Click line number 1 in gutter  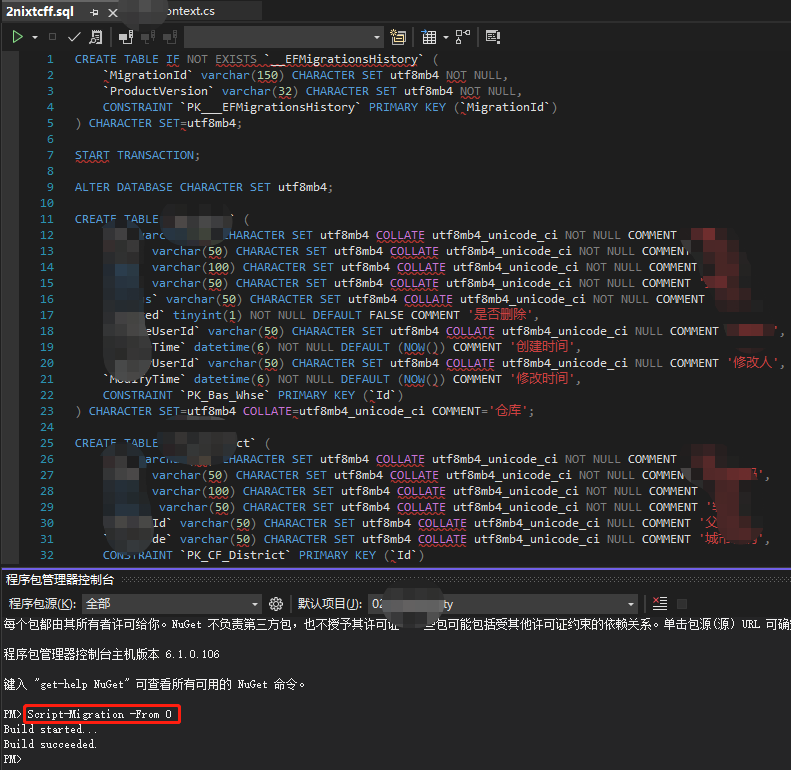click(x=50, y=59)
